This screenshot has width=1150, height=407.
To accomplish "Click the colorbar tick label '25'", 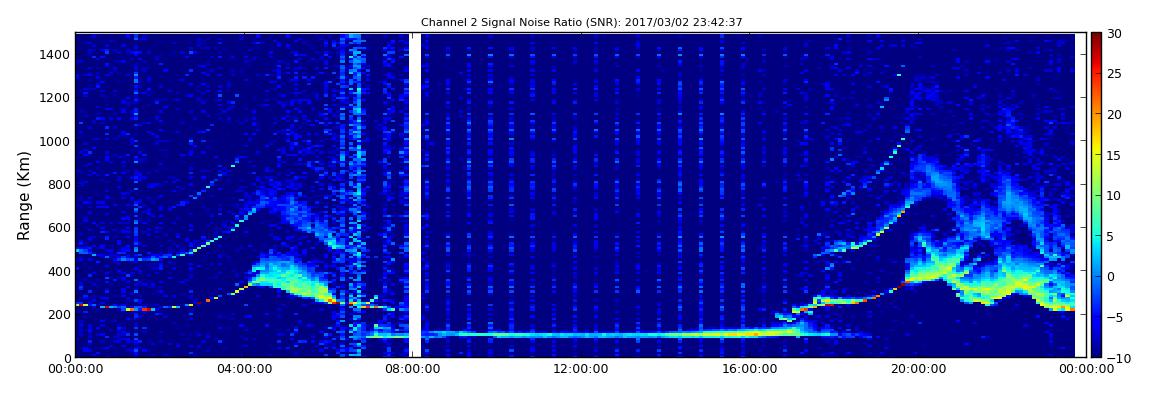I will point(1114,74).
